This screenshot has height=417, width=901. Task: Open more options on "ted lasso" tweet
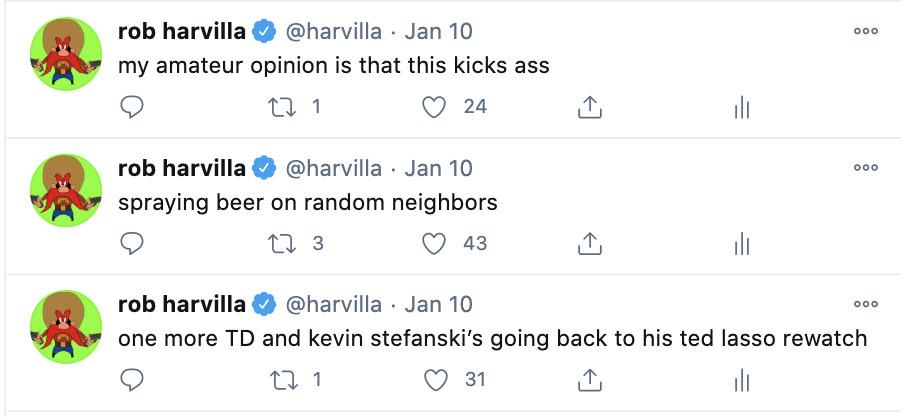click(865, 304)
